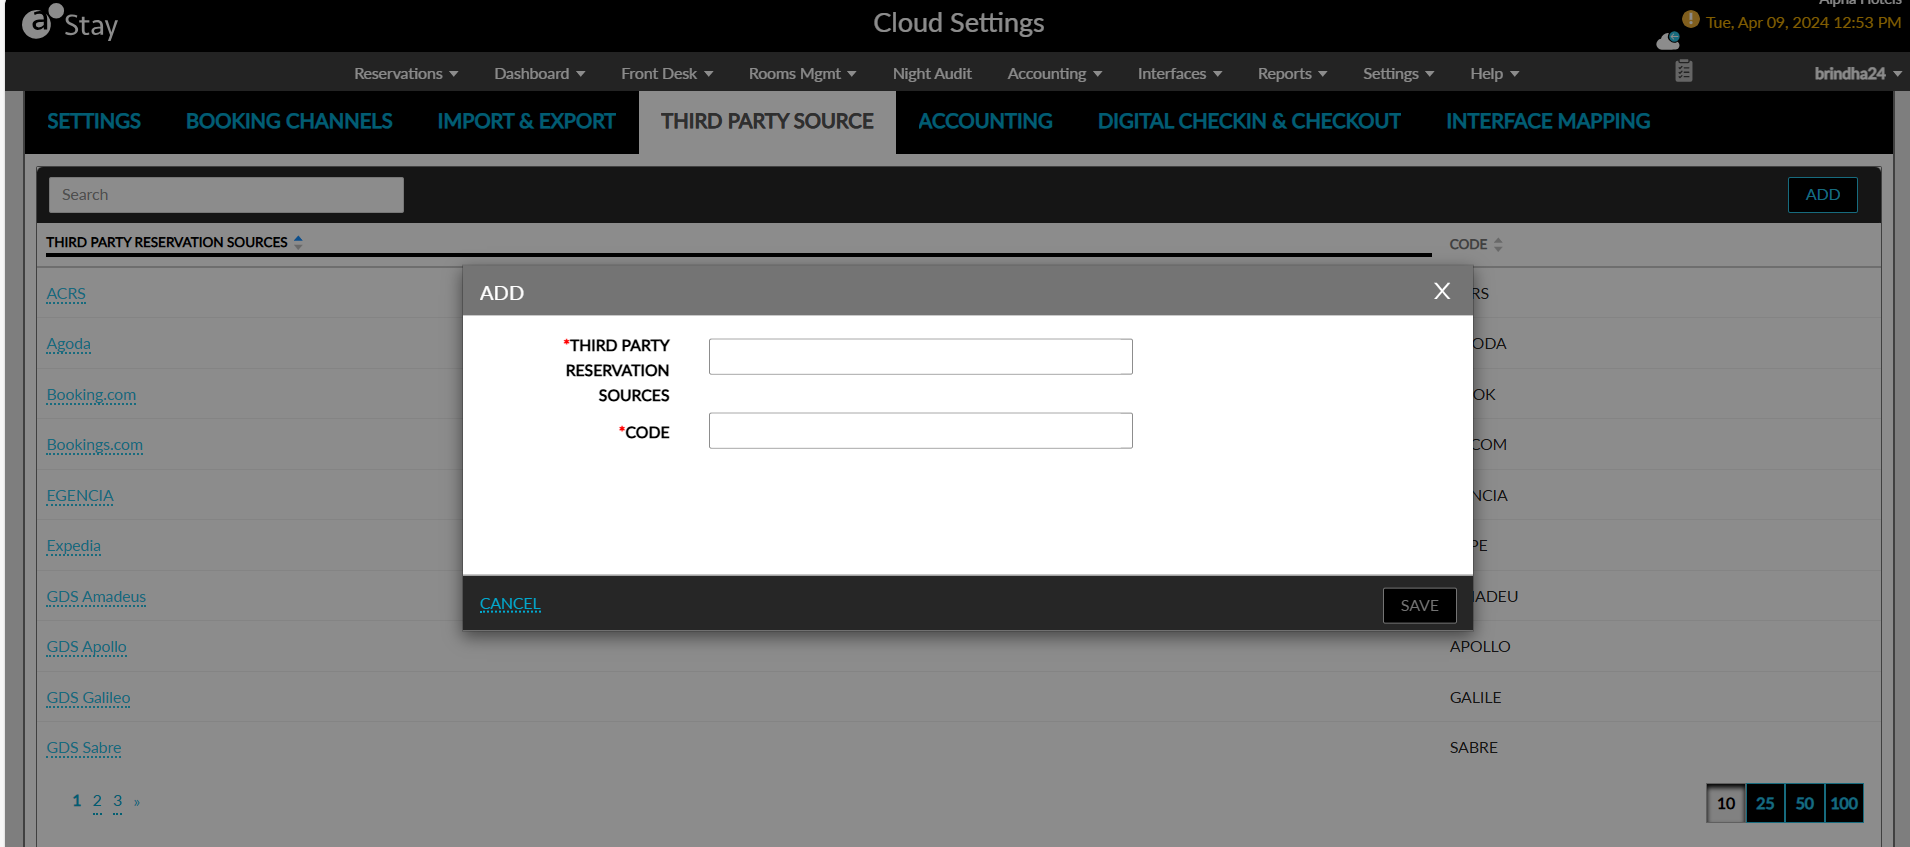This screenshot has width=1910, height=847.
Task: Open the ACRS source link
Action: [x=66, y=294]
